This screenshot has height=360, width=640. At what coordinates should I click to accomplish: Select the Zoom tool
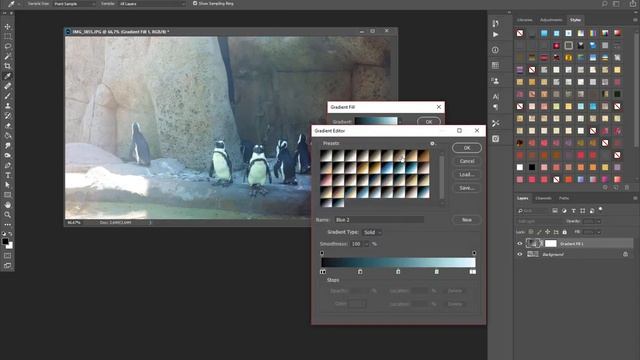click(7, 215)
